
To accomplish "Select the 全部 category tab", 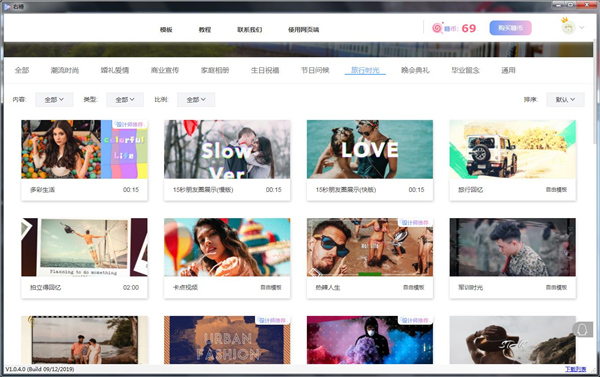I will click(x=22, y=70).
